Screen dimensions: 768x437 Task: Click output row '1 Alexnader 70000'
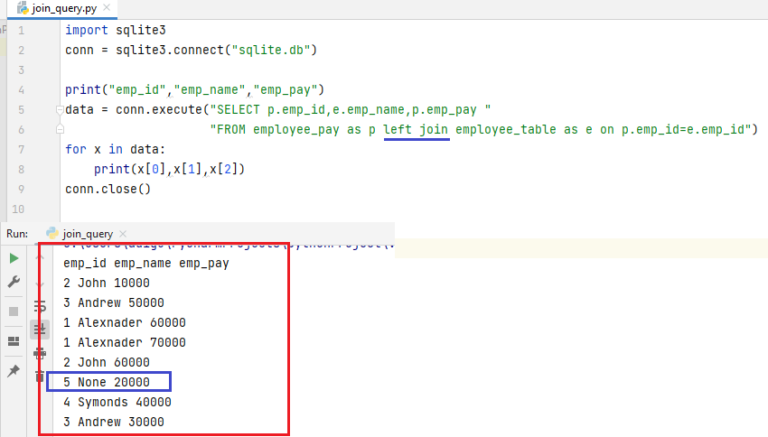pos(124,342)
